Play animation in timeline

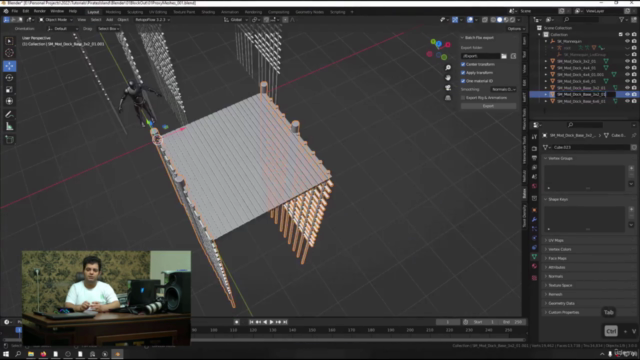tap(271, 322)
